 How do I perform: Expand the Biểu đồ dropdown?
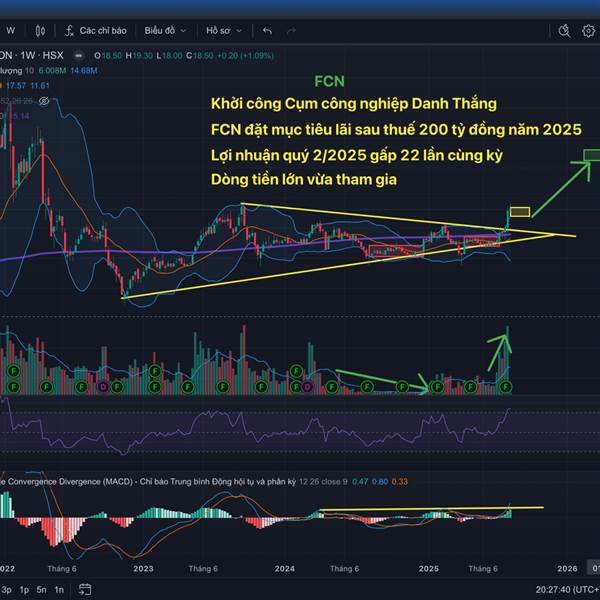165,31
